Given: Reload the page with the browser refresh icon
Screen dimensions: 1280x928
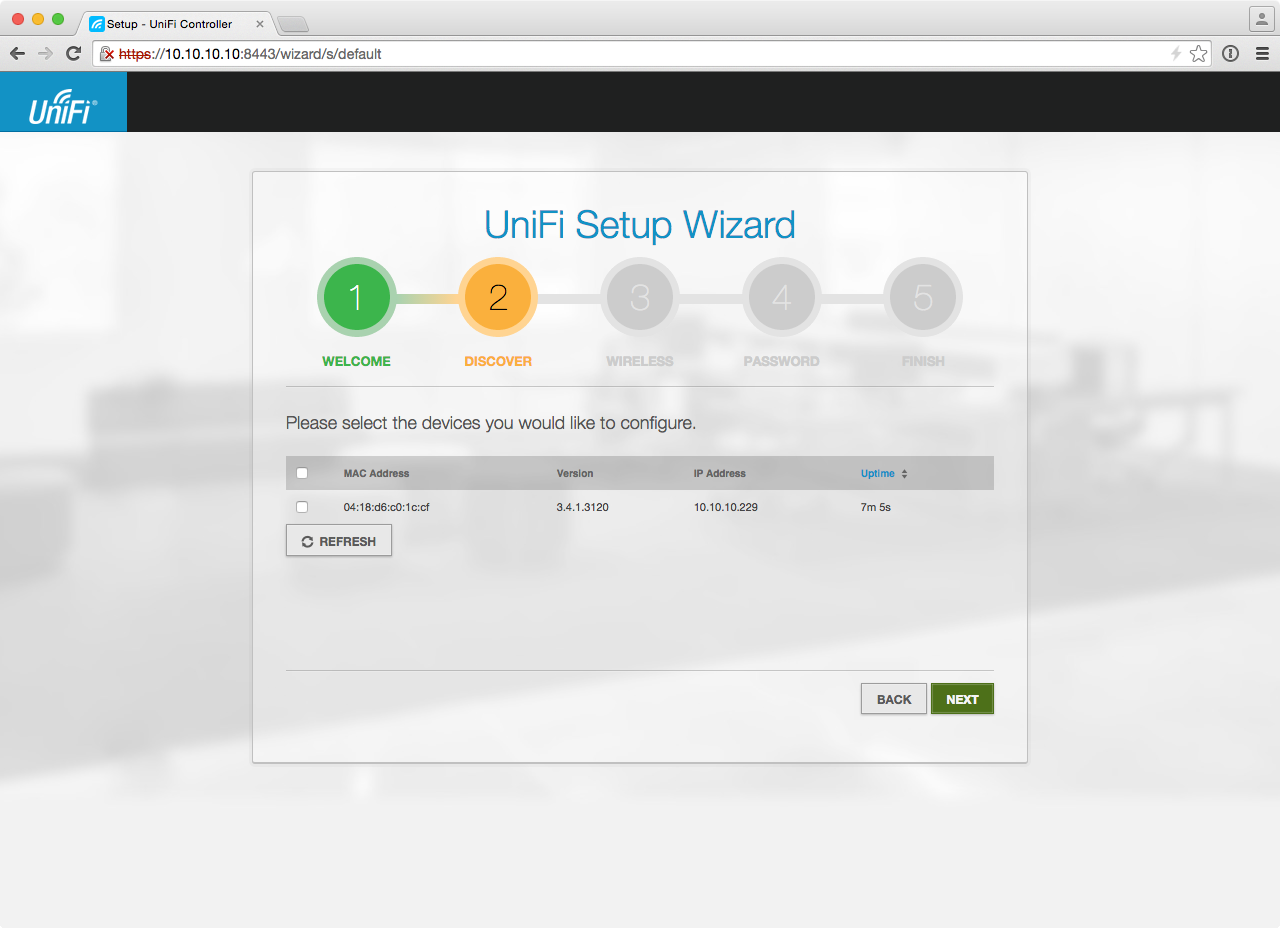Looking at the screenshot, I should pyautogui.click(x=73, y=54).
